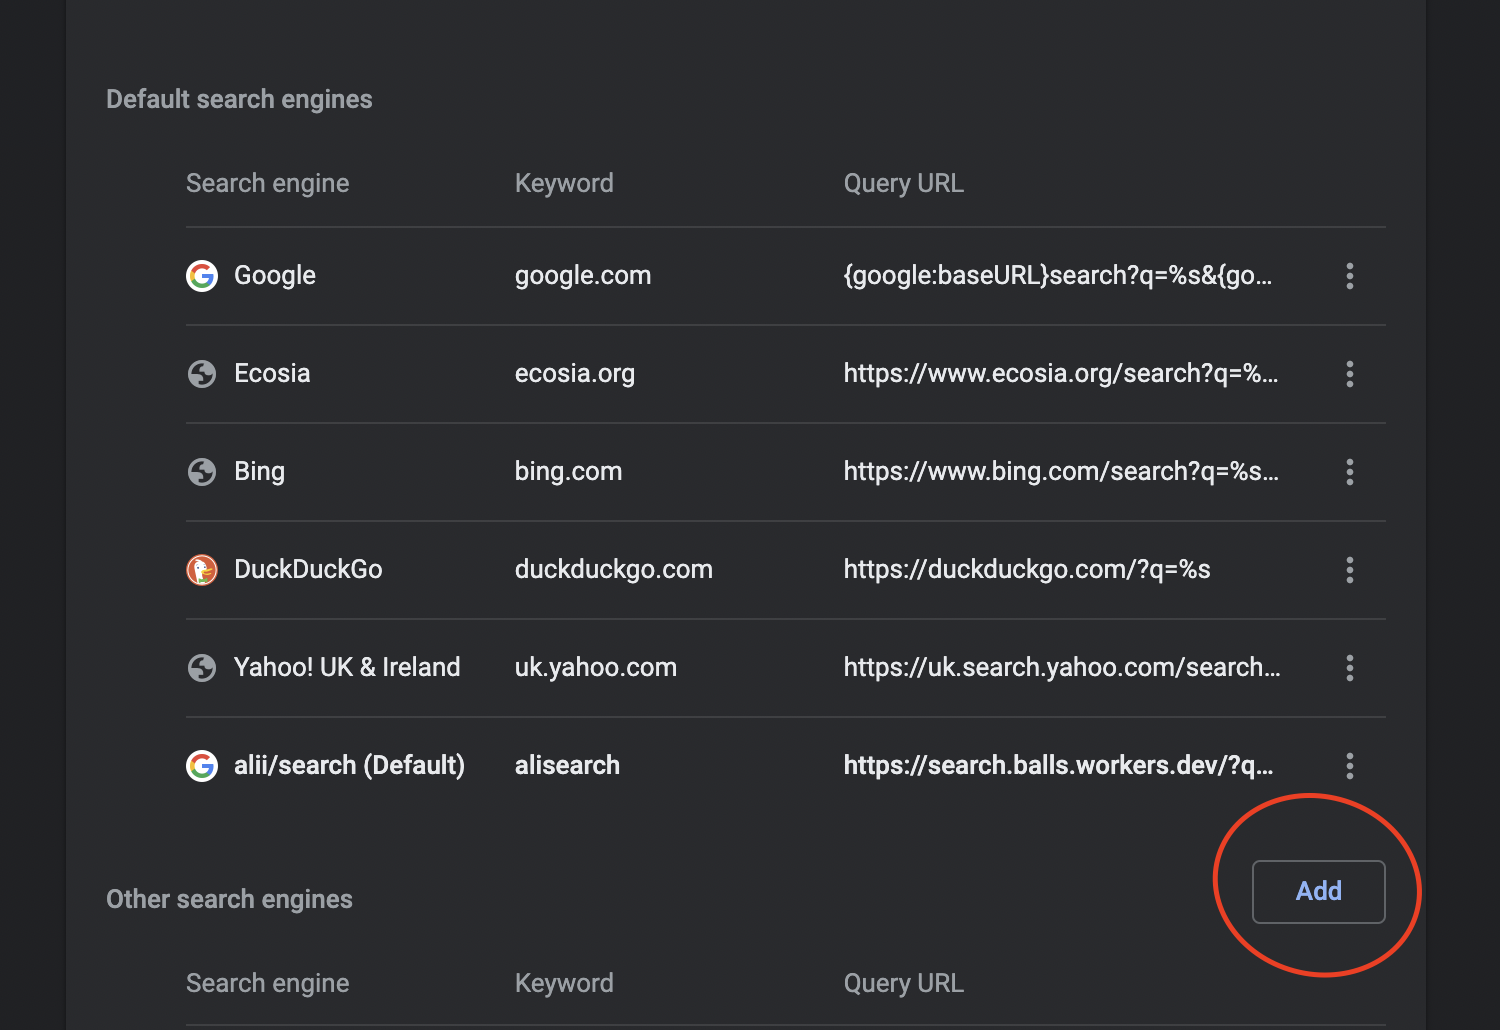Screen dimensions: 1500x1030
Task: Click the bing.com keyword text
Action: (568, 472)
